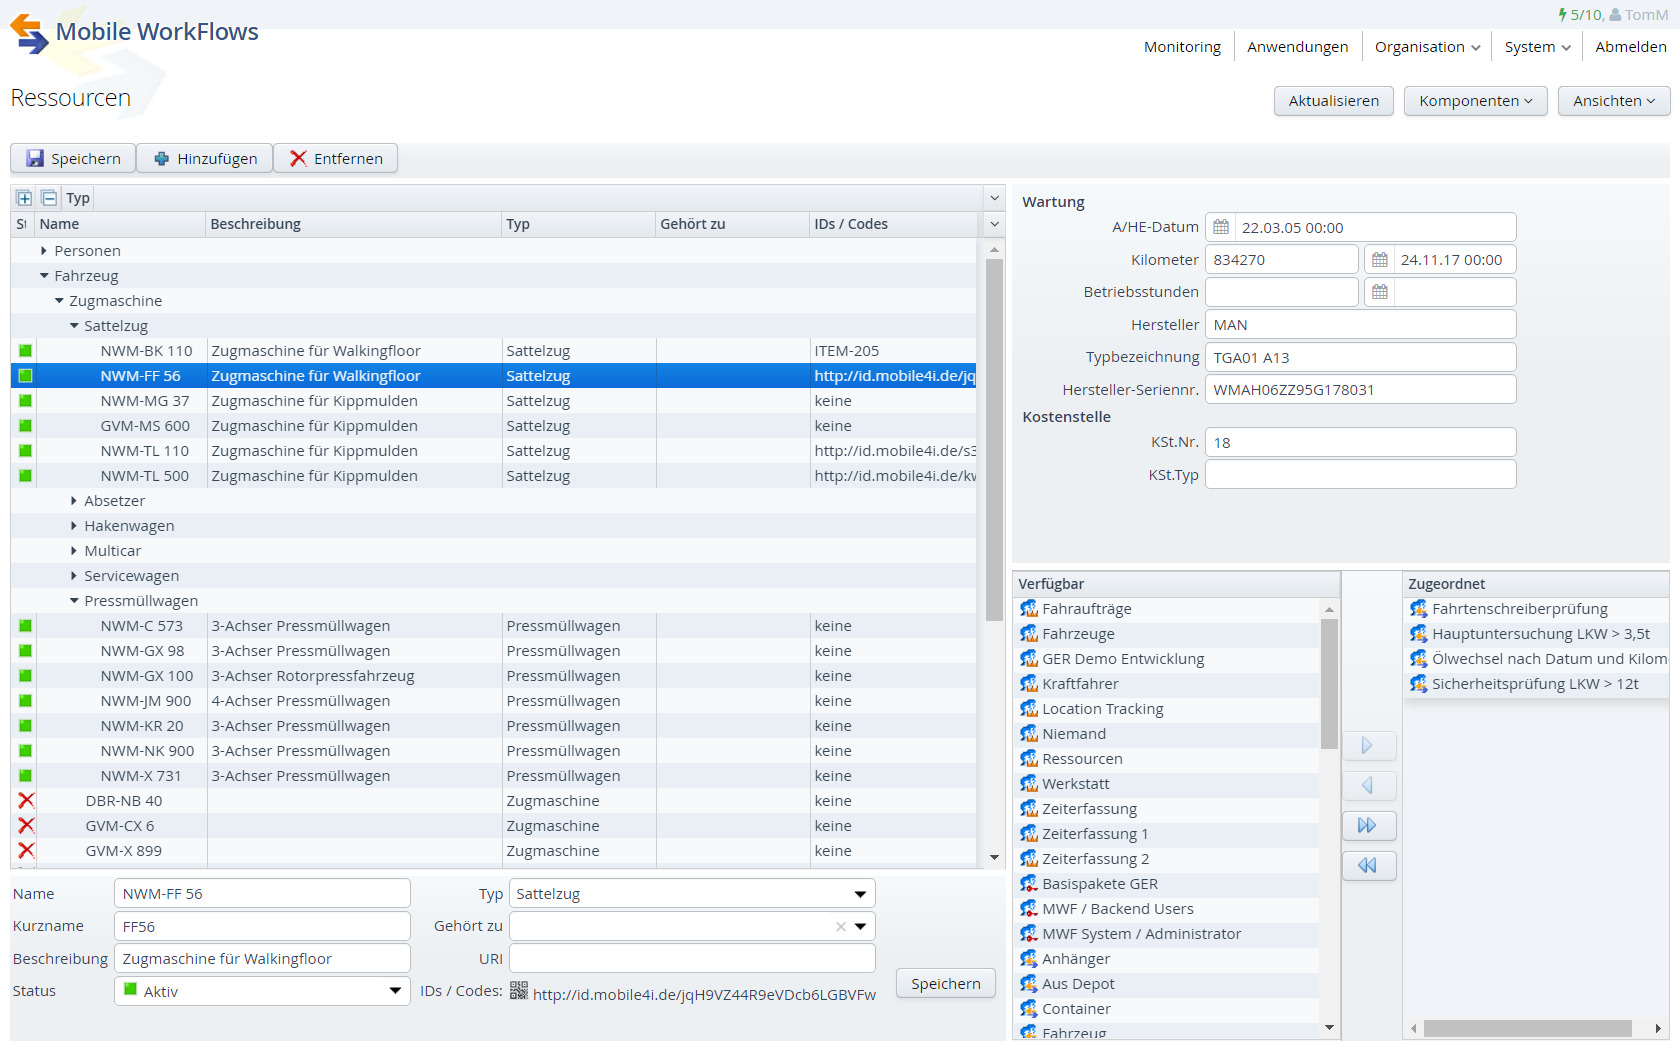Screen dimensions: 1680x1050
Task: Click the expand all tree plus icon
Action: coord(24,198)
